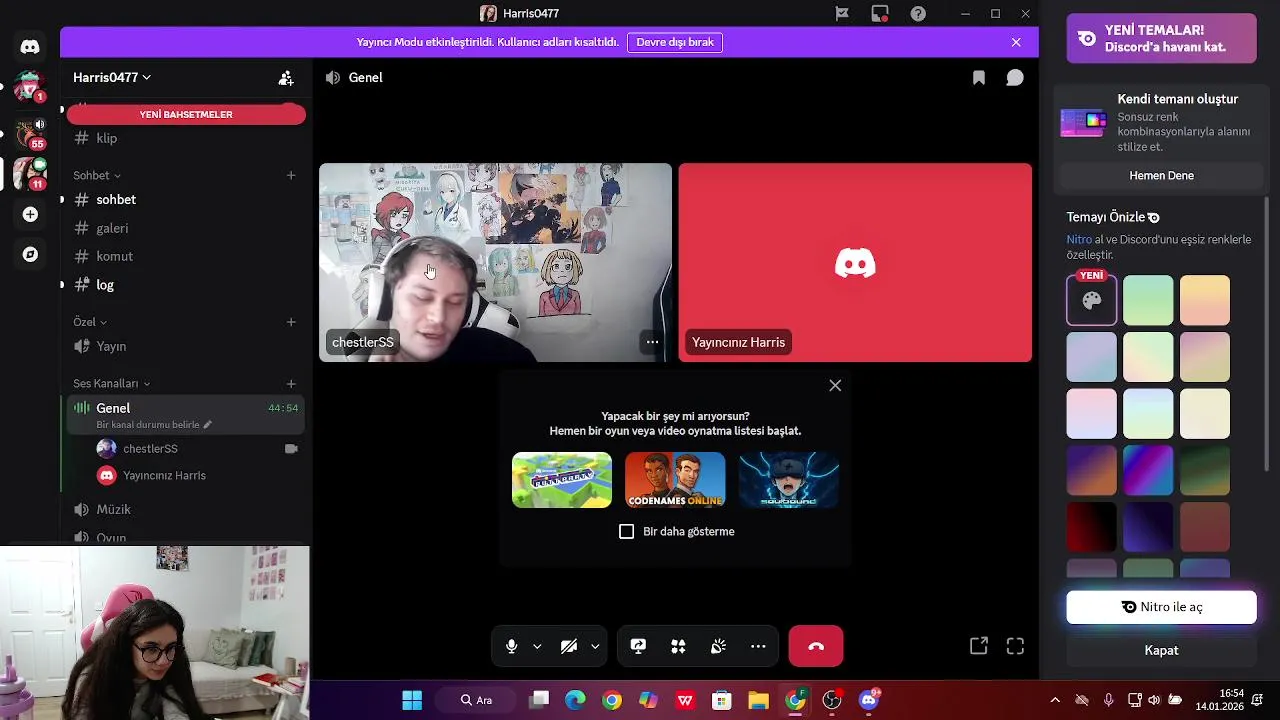Add a channel to the Sohbet category
This screenshot has height=720, width=1280.
click(x=291, y=175)
